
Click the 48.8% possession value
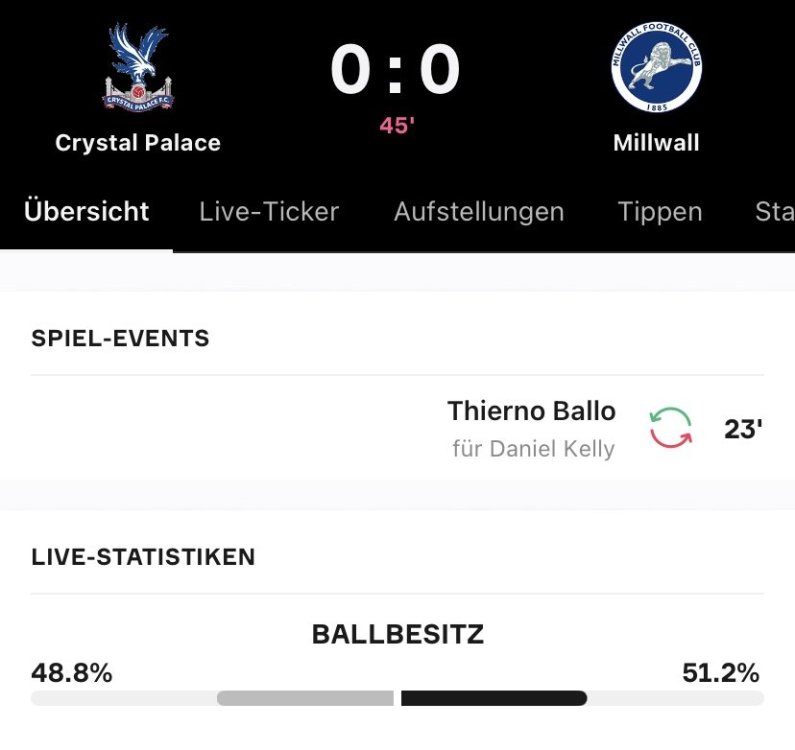72,673
